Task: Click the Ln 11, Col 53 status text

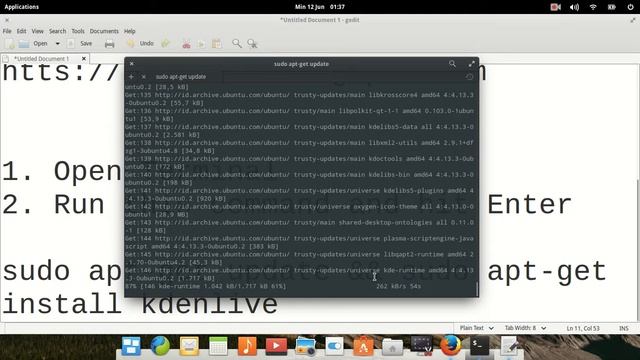Action: pos(583,328)
